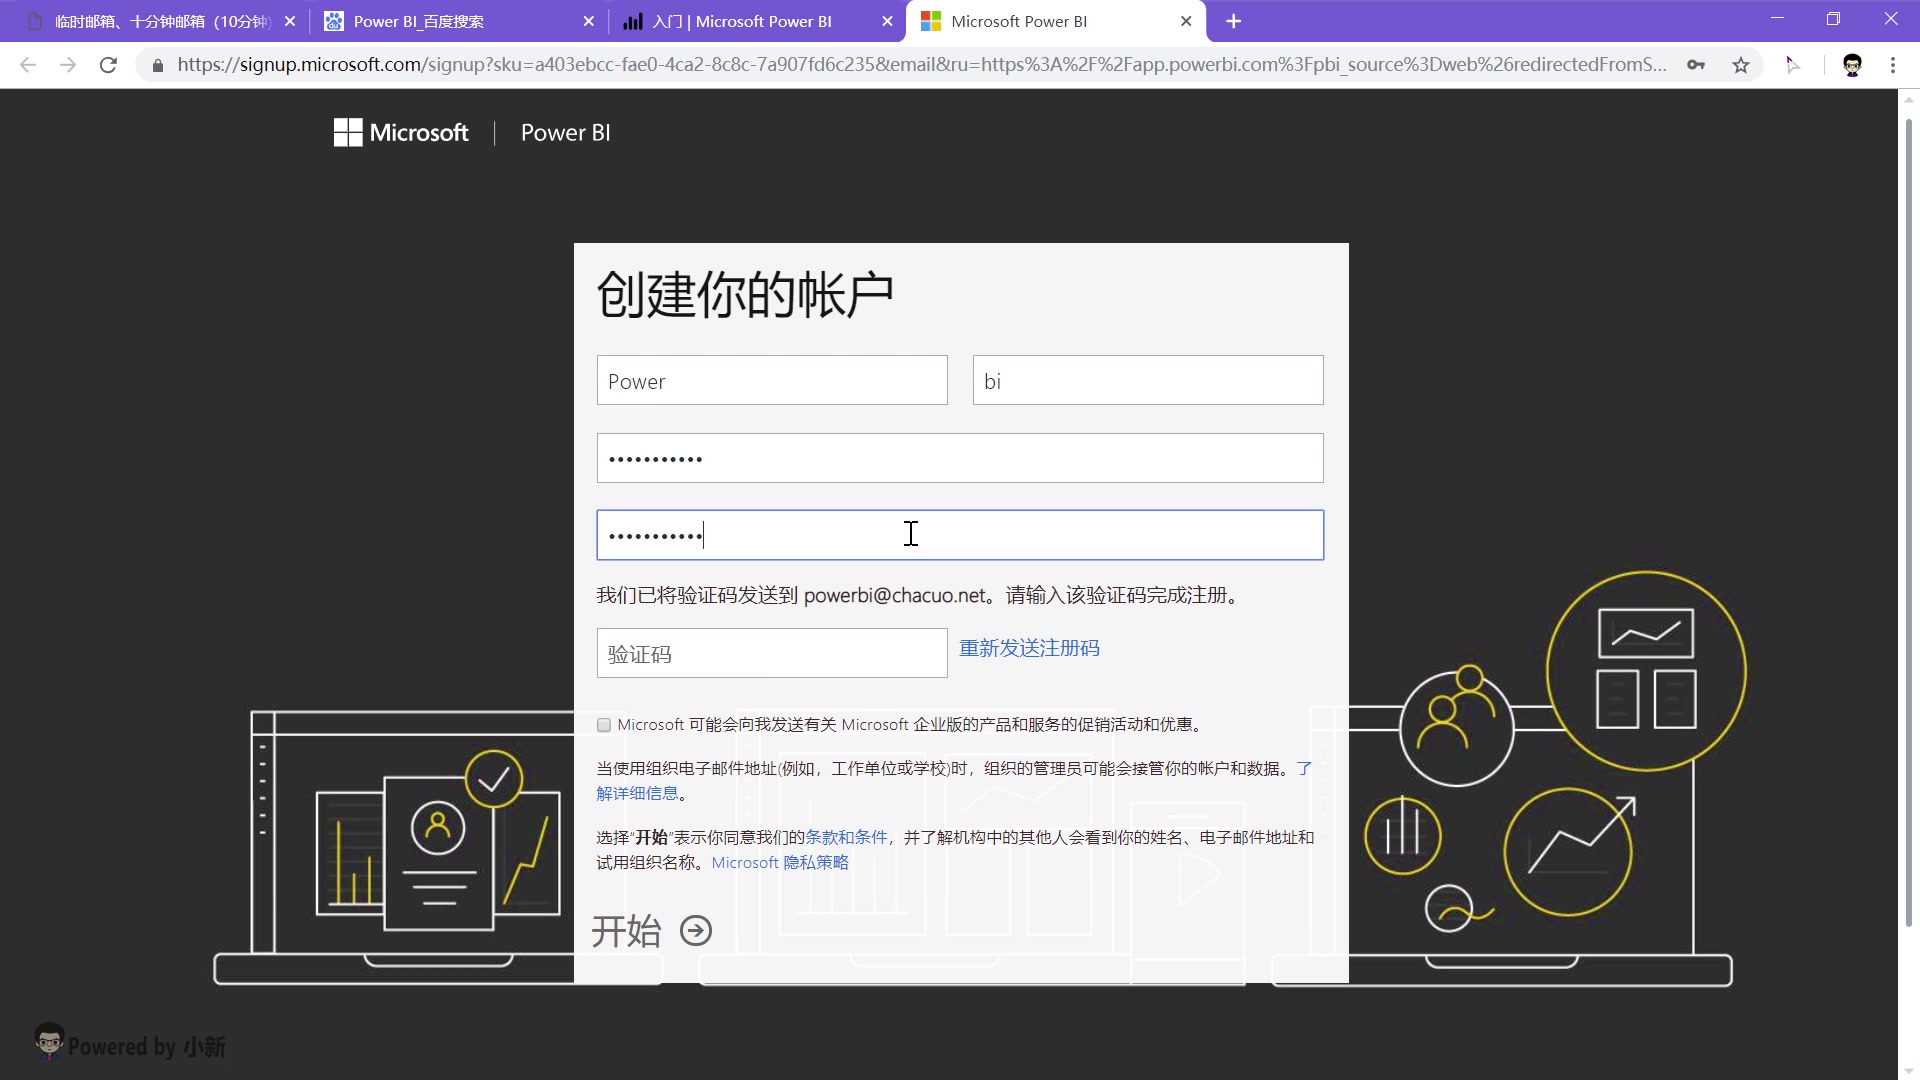Viewport: 1920px width, 1080px height.
Task: Click the 开始 button text
Action: [x=626, y=931]
